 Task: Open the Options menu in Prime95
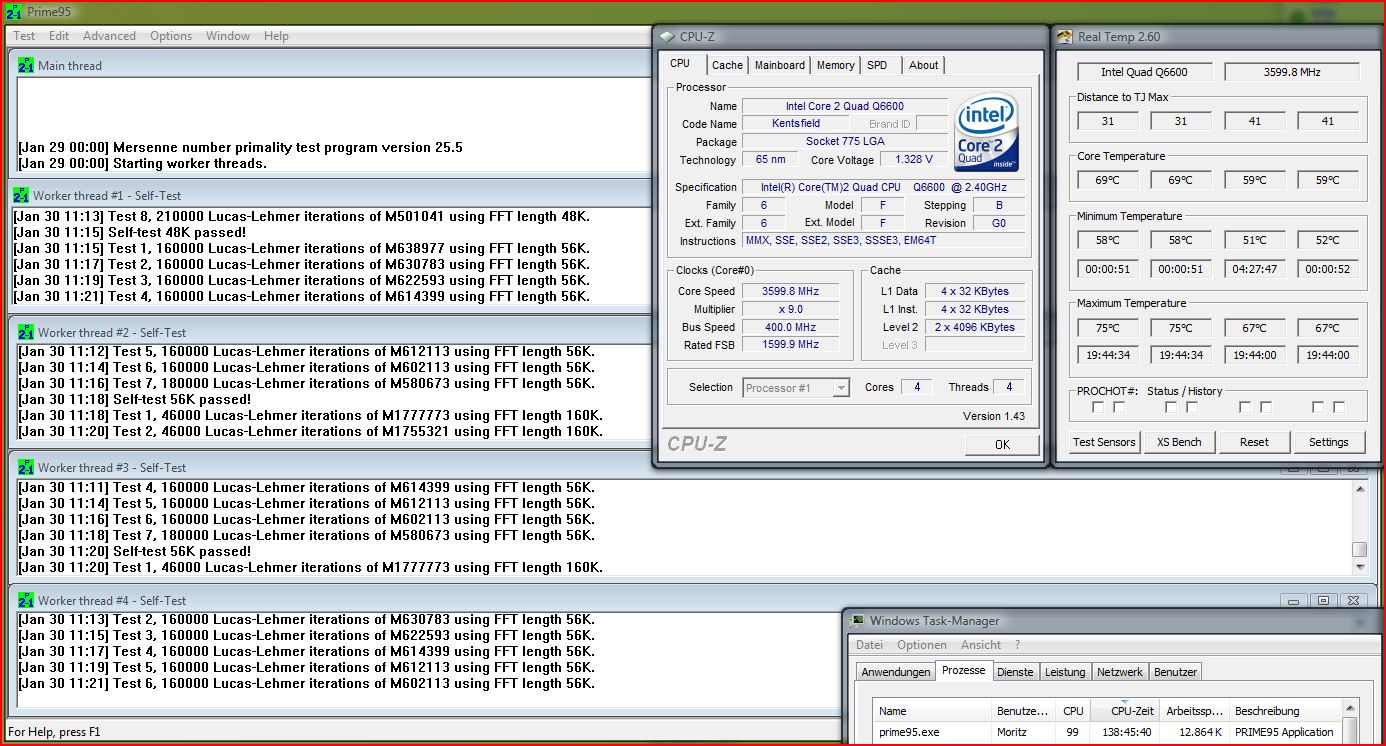pyautogui.click(x=171, y=36)
